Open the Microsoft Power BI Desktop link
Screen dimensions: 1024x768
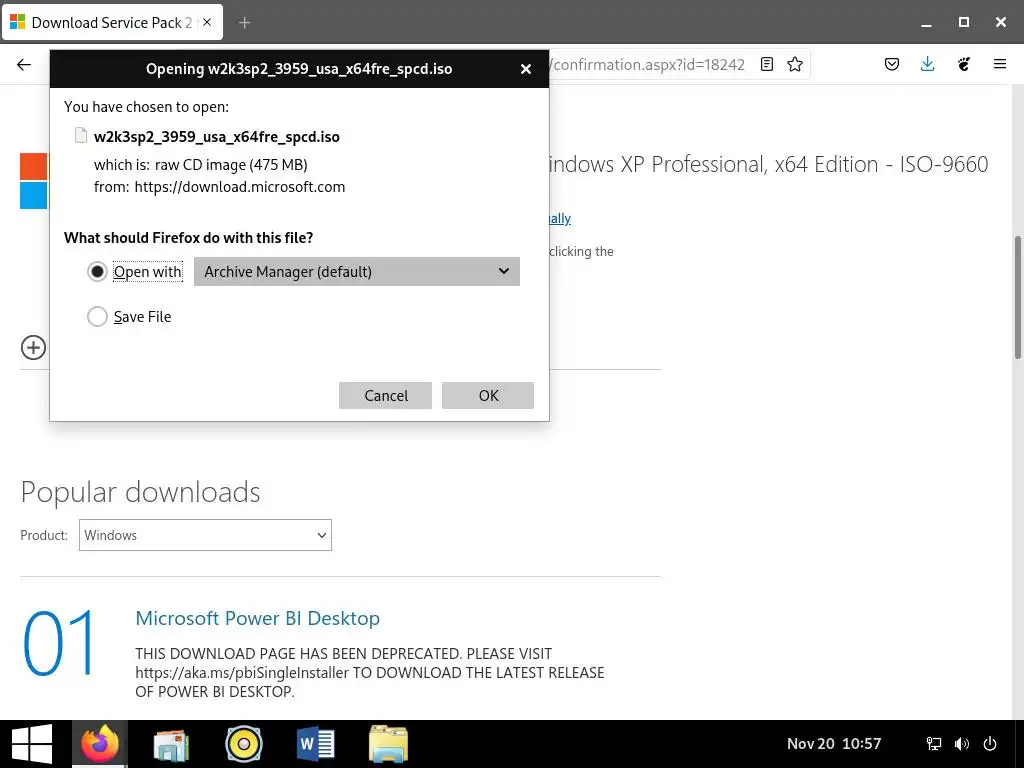click(257, 618)
